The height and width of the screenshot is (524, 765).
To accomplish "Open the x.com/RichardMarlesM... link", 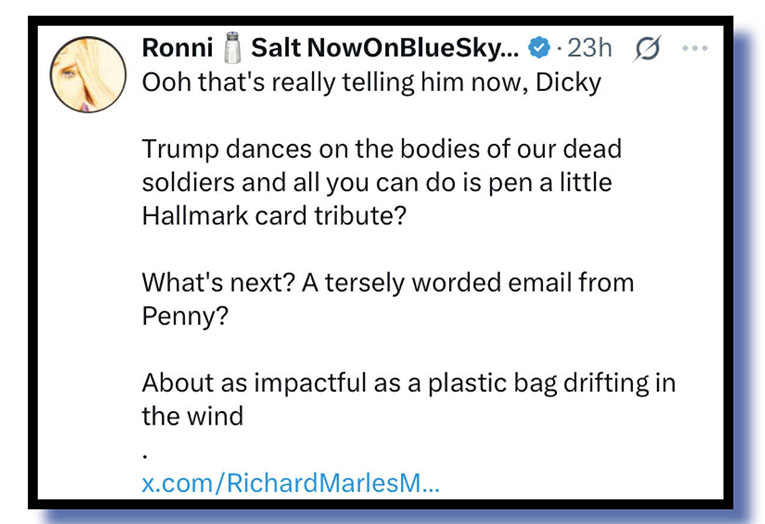I will click(290, 484).
